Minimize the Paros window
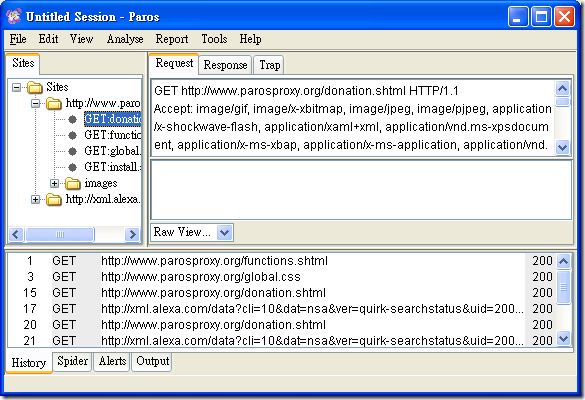585x400 pixels. click(x=517, y=16)
